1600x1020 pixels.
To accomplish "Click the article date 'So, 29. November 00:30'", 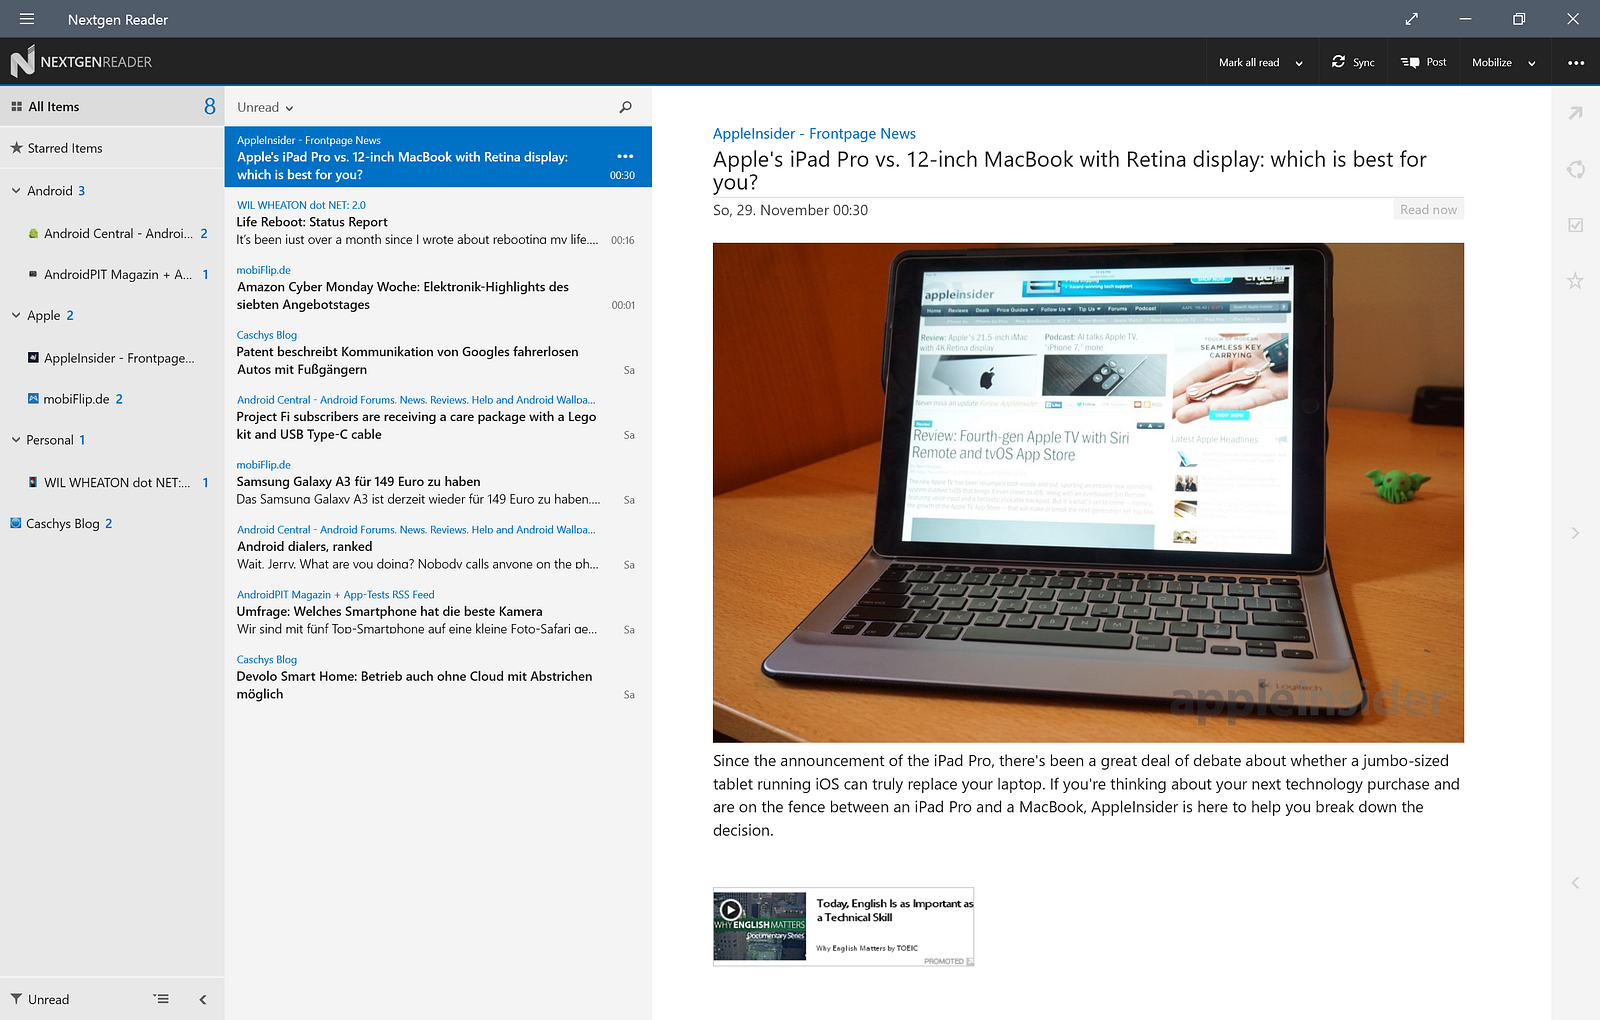I will click(x=790, y=210).
